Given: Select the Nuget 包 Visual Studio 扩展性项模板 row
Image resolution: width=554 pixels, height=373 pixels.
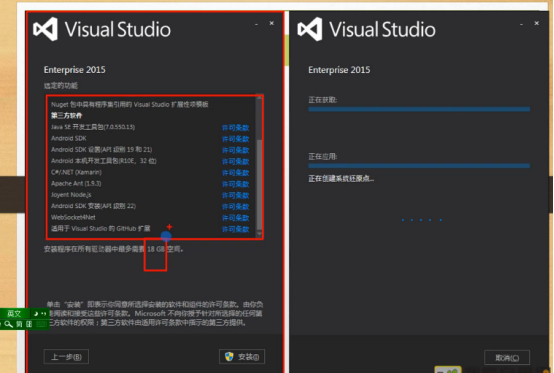Looking at the screenshot, I should pyautogui.click(x=130, y=105).
